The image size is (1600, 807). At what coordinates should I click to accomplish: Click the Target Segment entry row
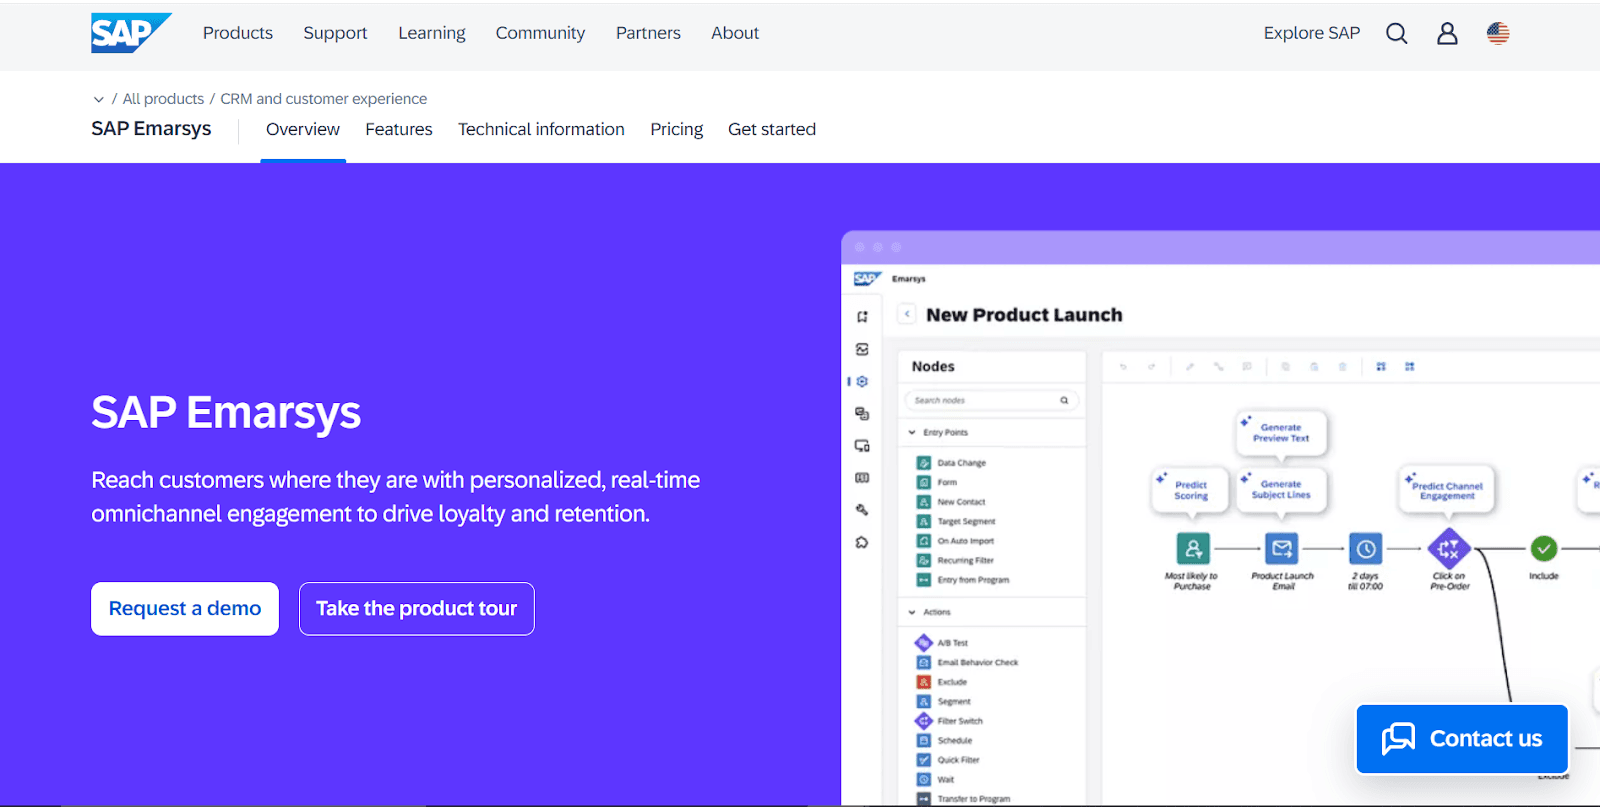pos(956,521)
